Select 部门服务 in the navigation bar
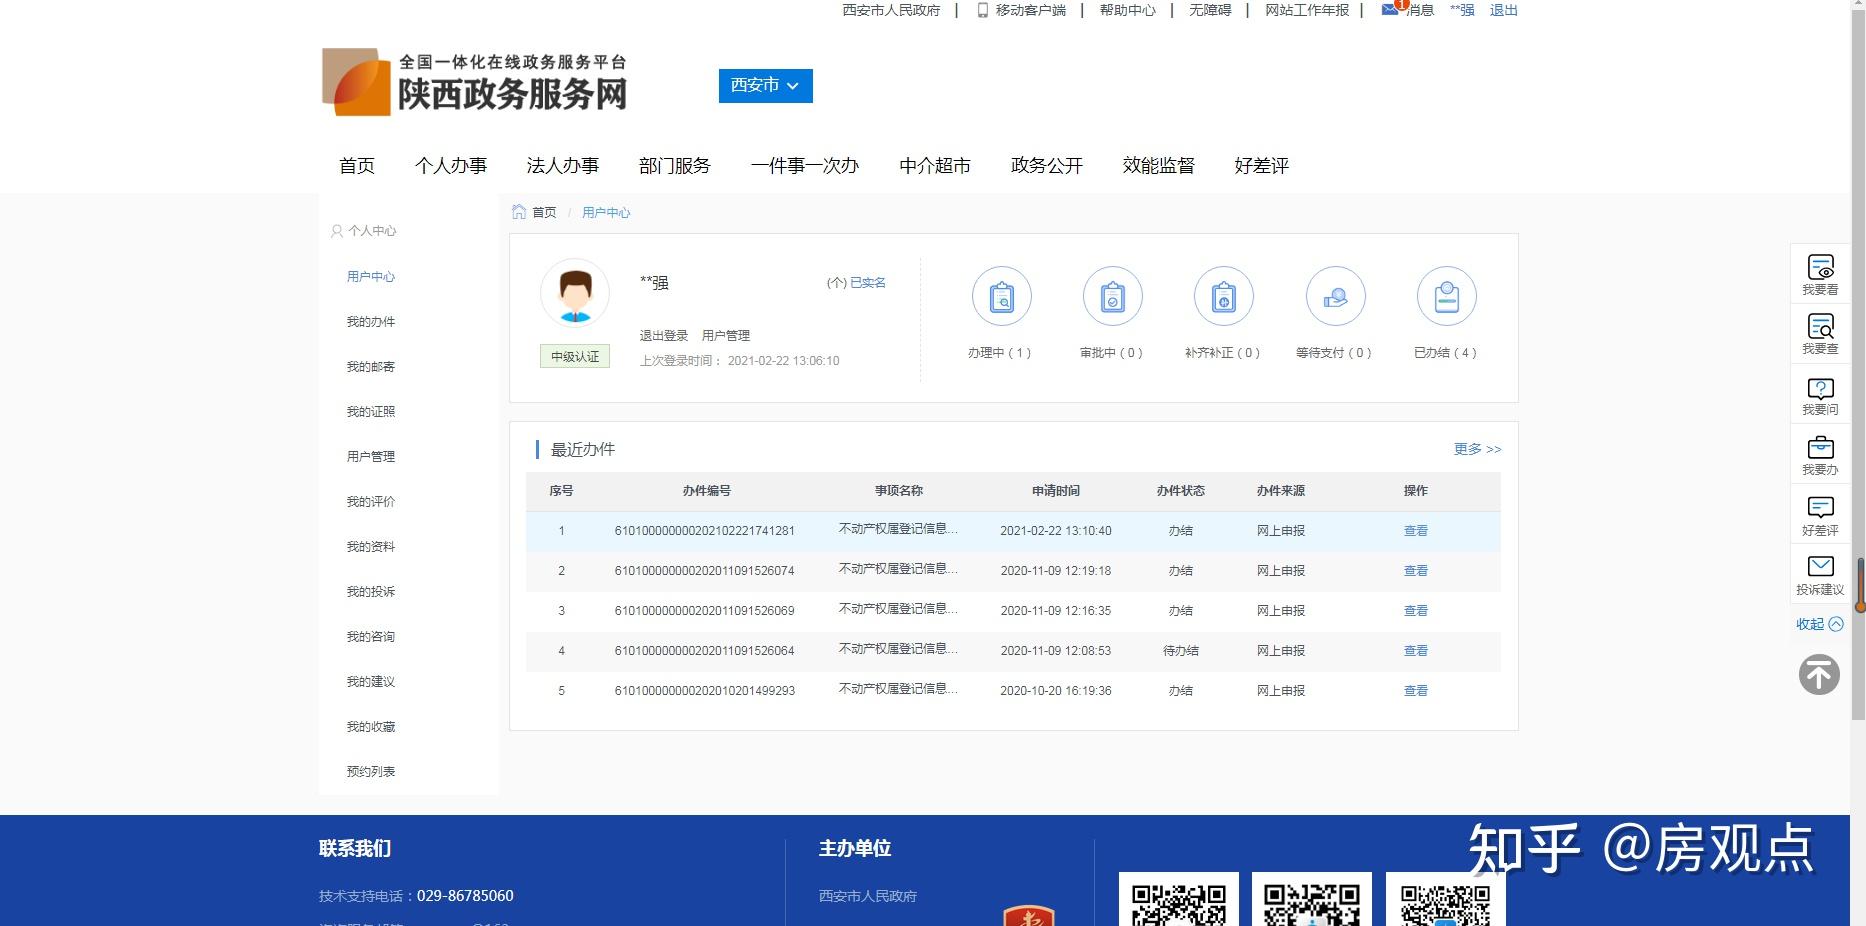1866x926 pixels. 675,166
